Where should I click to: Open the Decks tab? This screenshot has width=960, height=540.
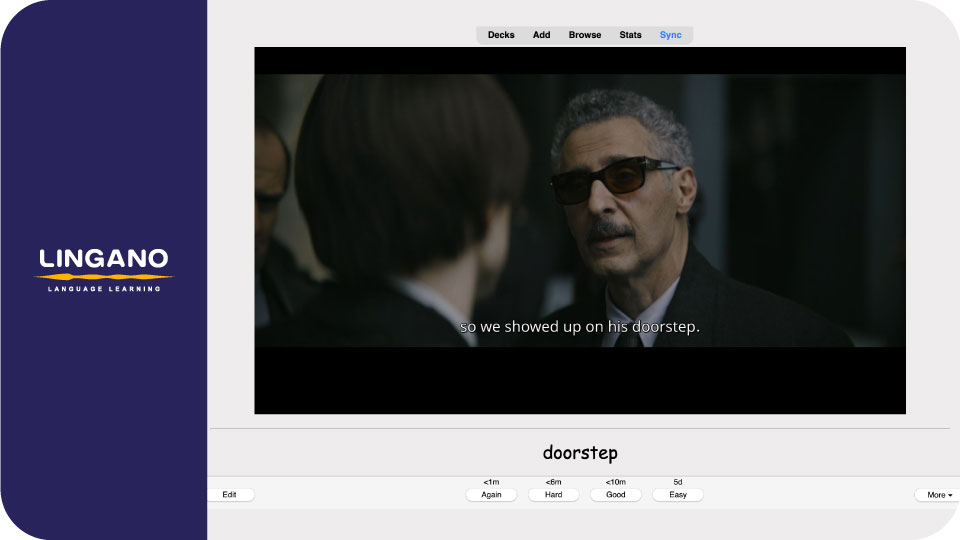(501, 35)
